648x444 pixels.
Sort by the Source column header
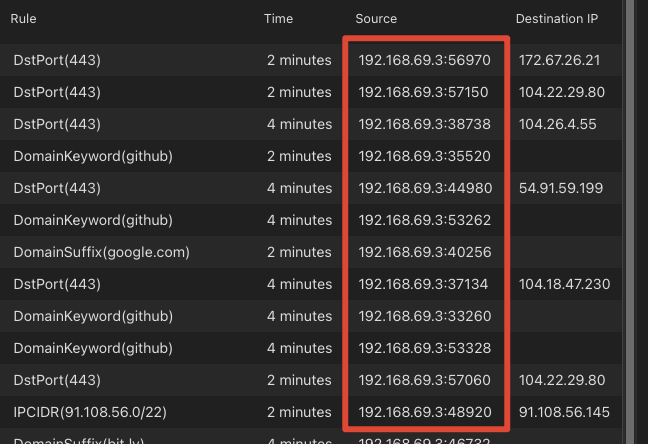[376, 19]
